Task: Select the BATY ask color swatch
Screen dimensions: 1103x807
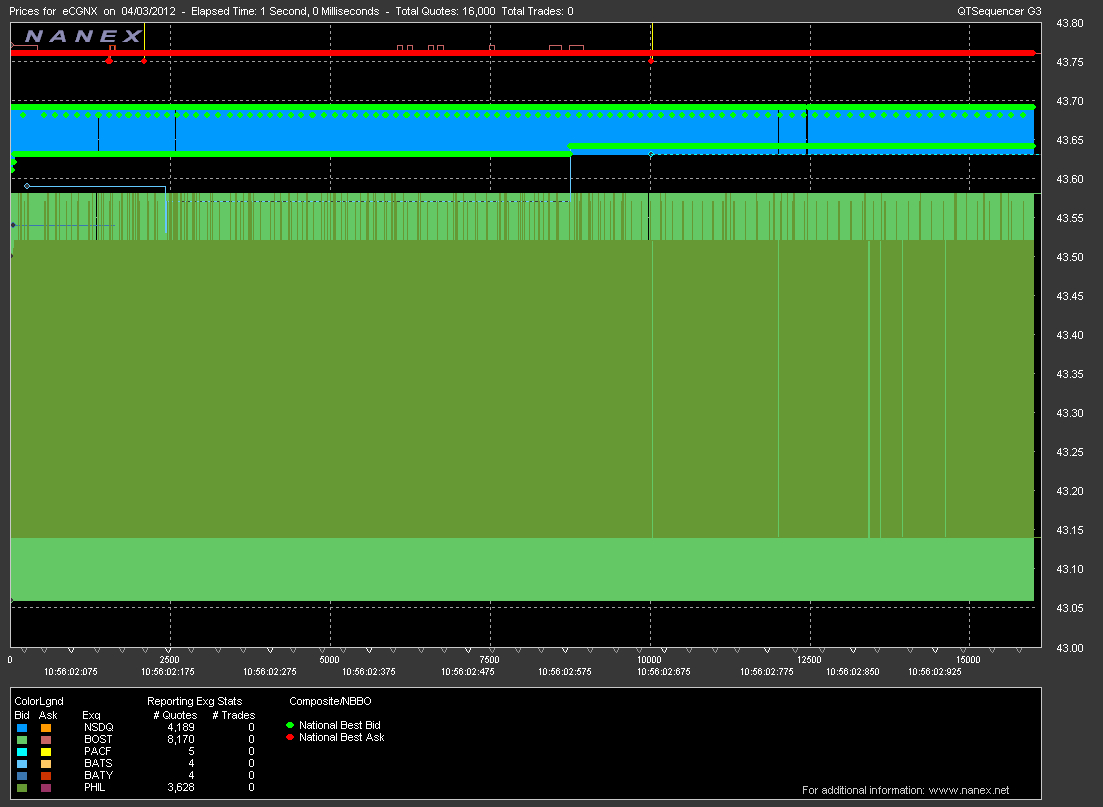Action: point(46,775)
